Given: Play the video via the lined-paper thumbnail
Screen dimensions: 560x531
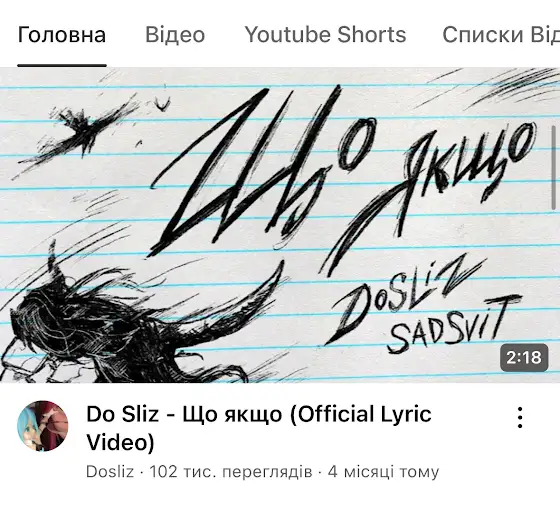Looking at the screenshot, I should [x=280, y=225].
